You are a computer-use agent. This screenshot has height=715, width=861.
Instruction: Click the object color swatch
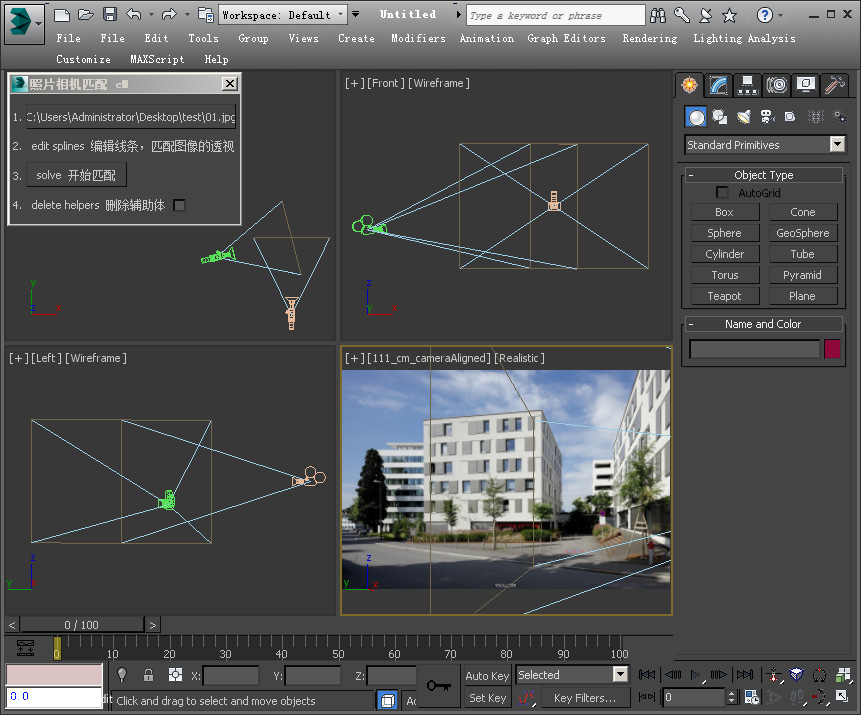tap(832, 349)
